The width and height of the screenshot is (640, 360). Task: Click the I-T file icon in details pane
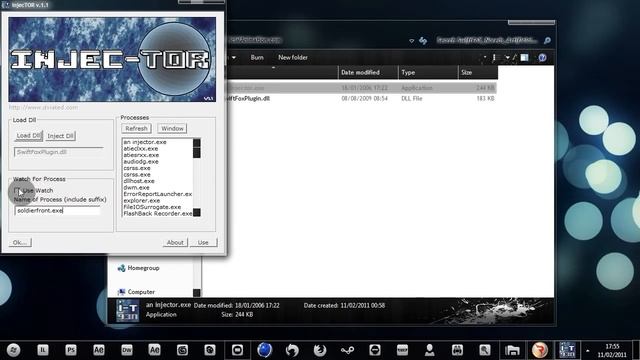127,311
